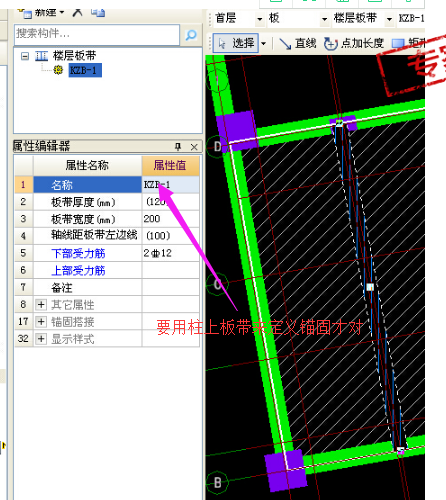Click the delete component X icon

tap(77, 12)
